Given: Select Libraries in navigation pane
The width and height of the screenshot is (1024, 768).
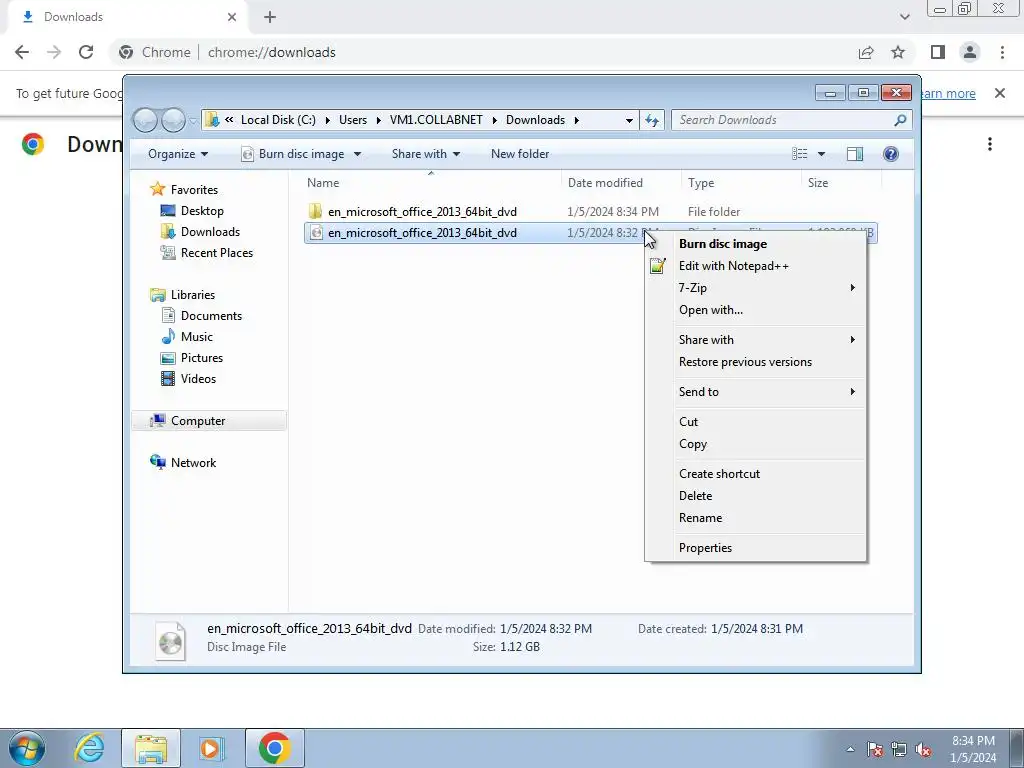Looking at the screenshot, I should pos(193,295).
